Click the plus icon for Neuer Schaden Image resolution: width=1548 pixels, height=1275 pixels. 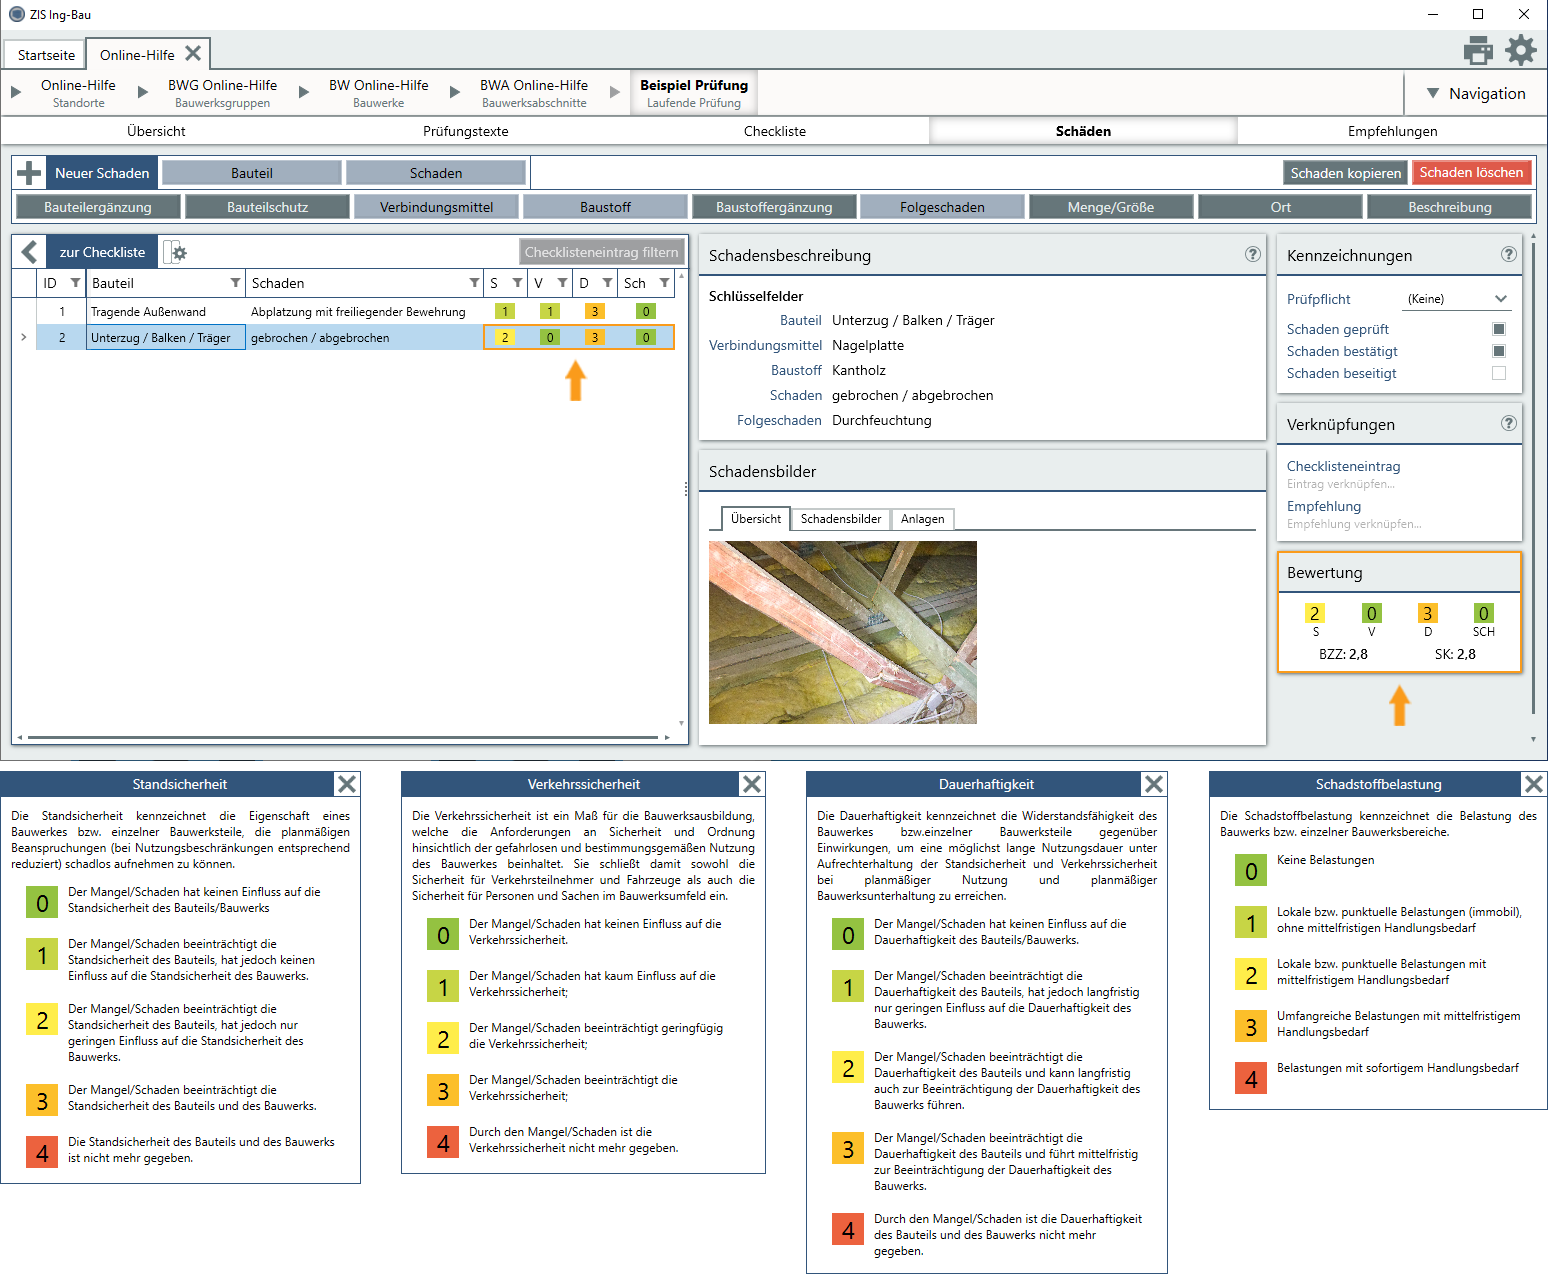(29, 173)
